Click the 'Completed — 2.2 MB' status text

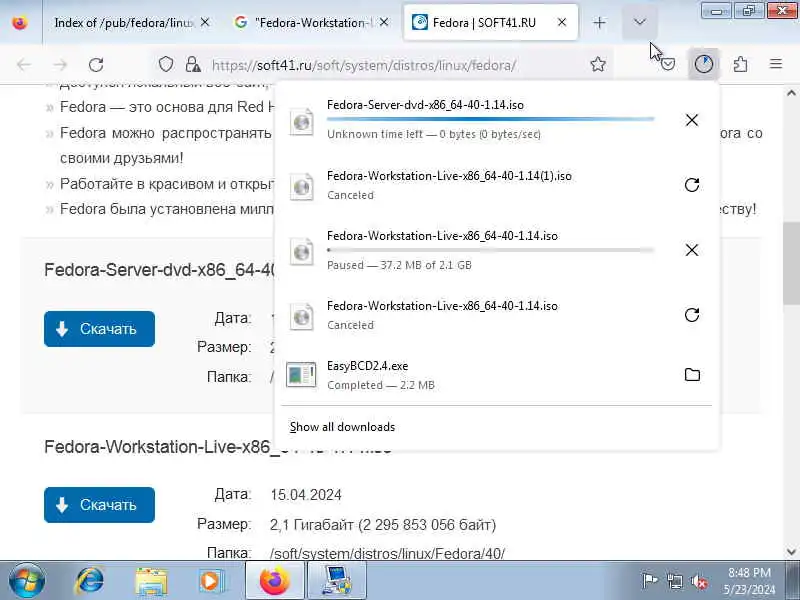tap(381, 386)
